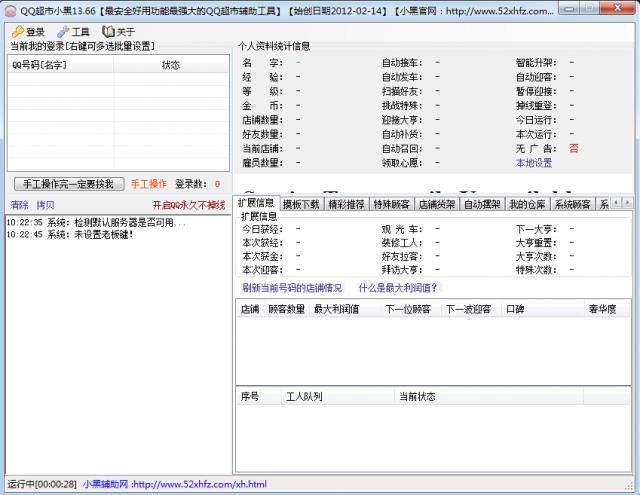Switch to the 摸板下载 tab
This screenshot has height=495, width=640.
click(x=301, y=204)
